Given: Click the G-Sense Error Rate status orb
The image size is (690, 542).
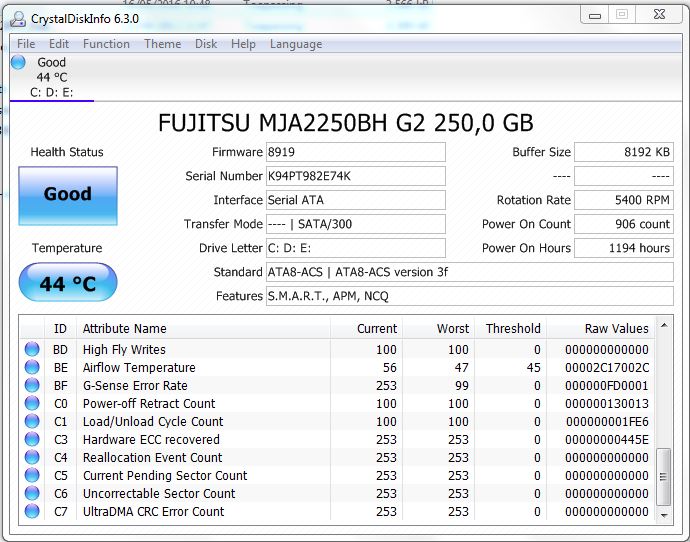Looking at the screenshot, I should point(32,385).
